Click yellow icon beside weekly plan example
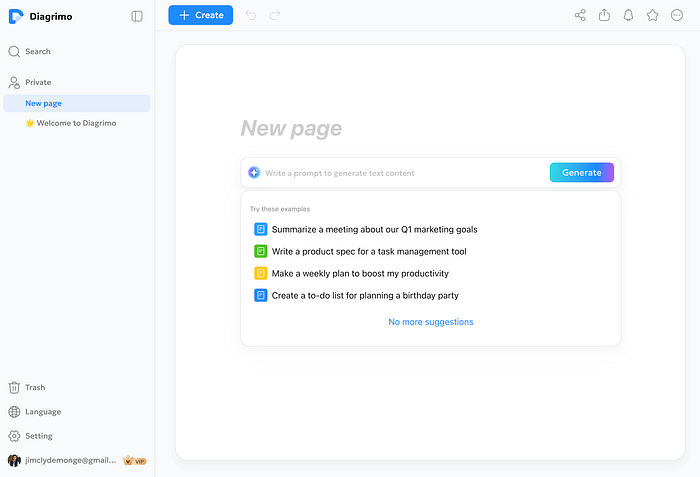The width and height of the screenshot is (700, 477). point(261,273)
